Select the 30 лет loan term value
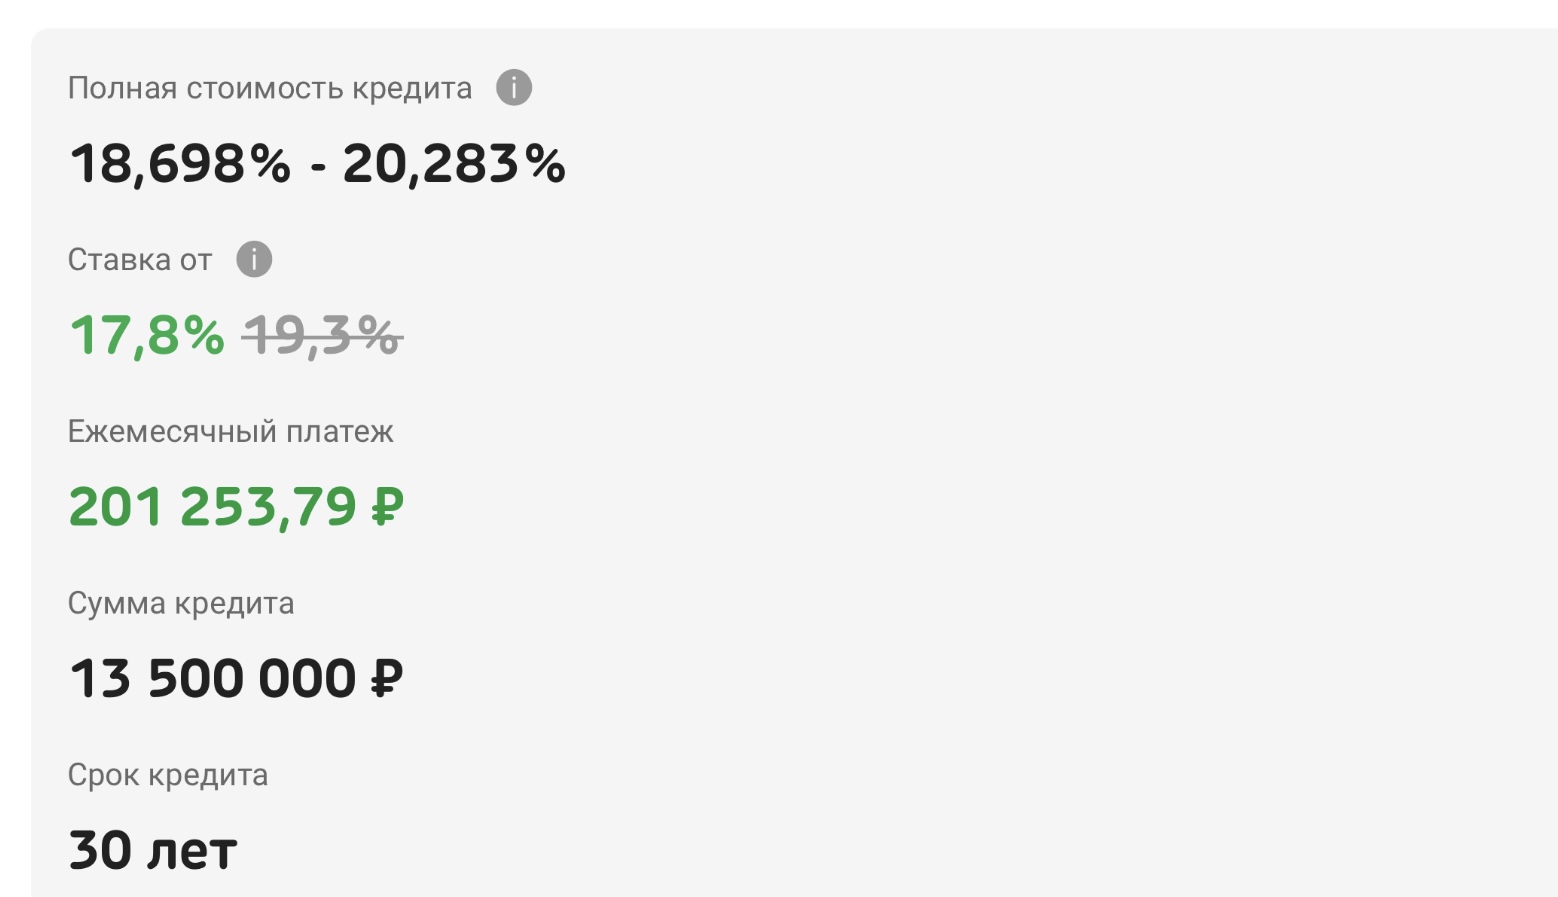 pos(153,851)
